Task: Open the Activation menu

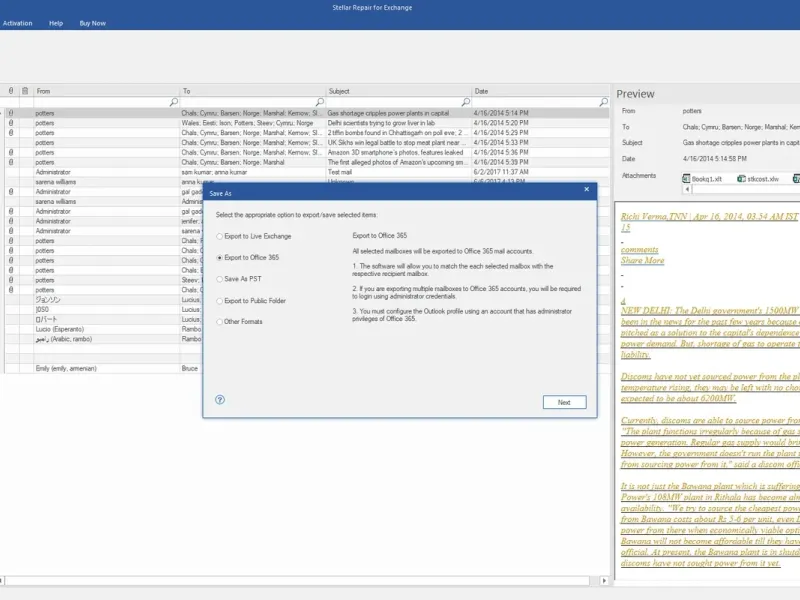Action: [17, 23]
